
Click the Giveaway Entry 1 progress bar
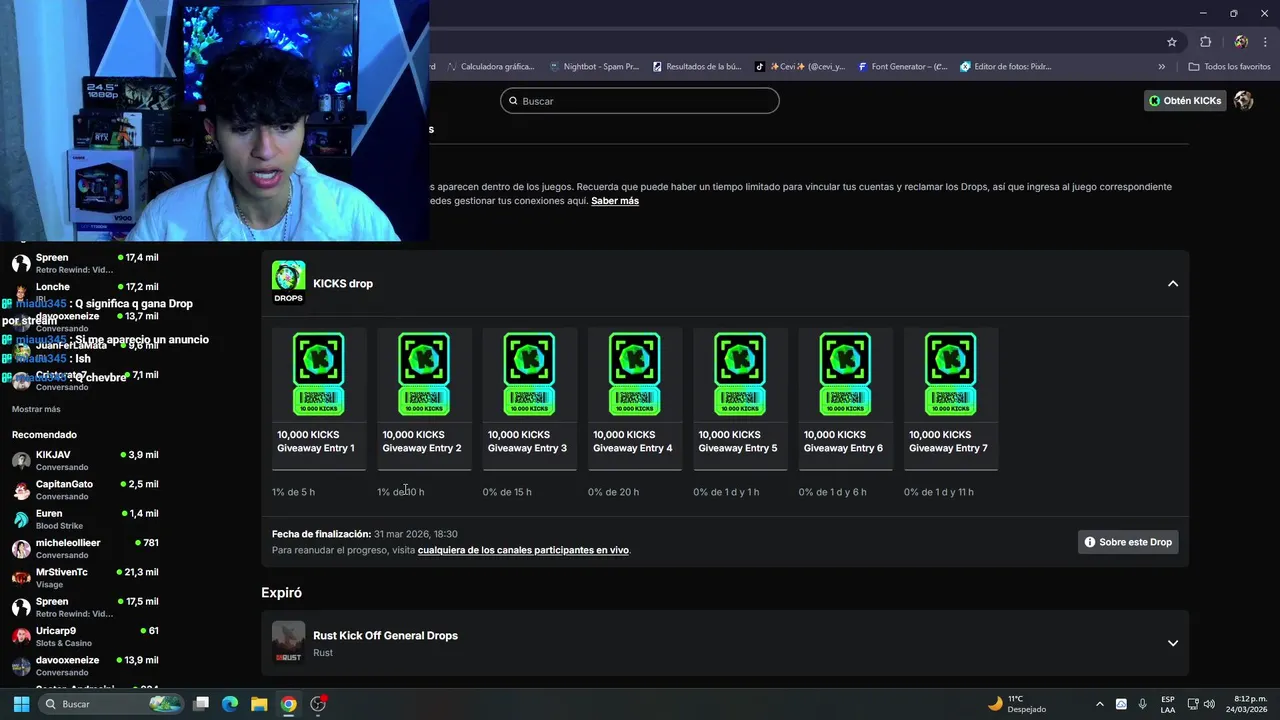coord(319,469)
